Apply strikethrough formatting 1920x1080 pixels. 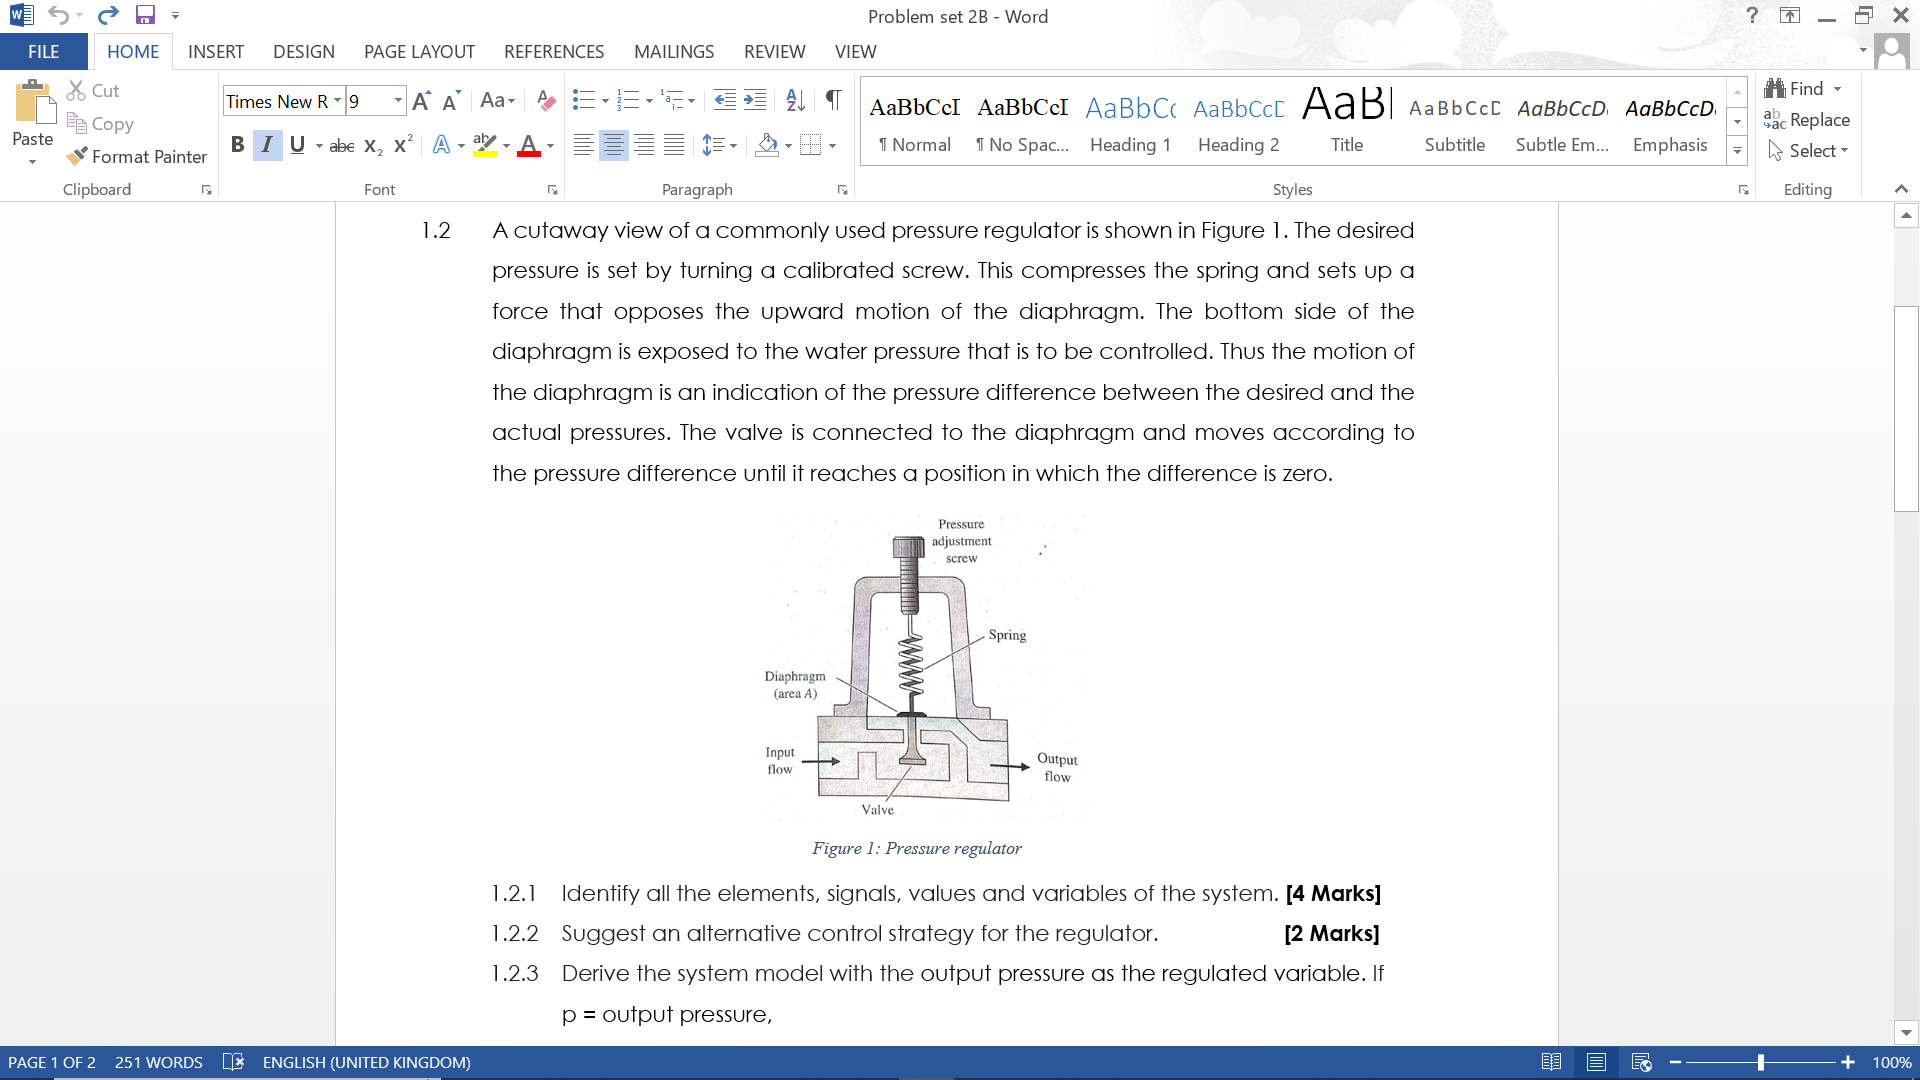341,145
